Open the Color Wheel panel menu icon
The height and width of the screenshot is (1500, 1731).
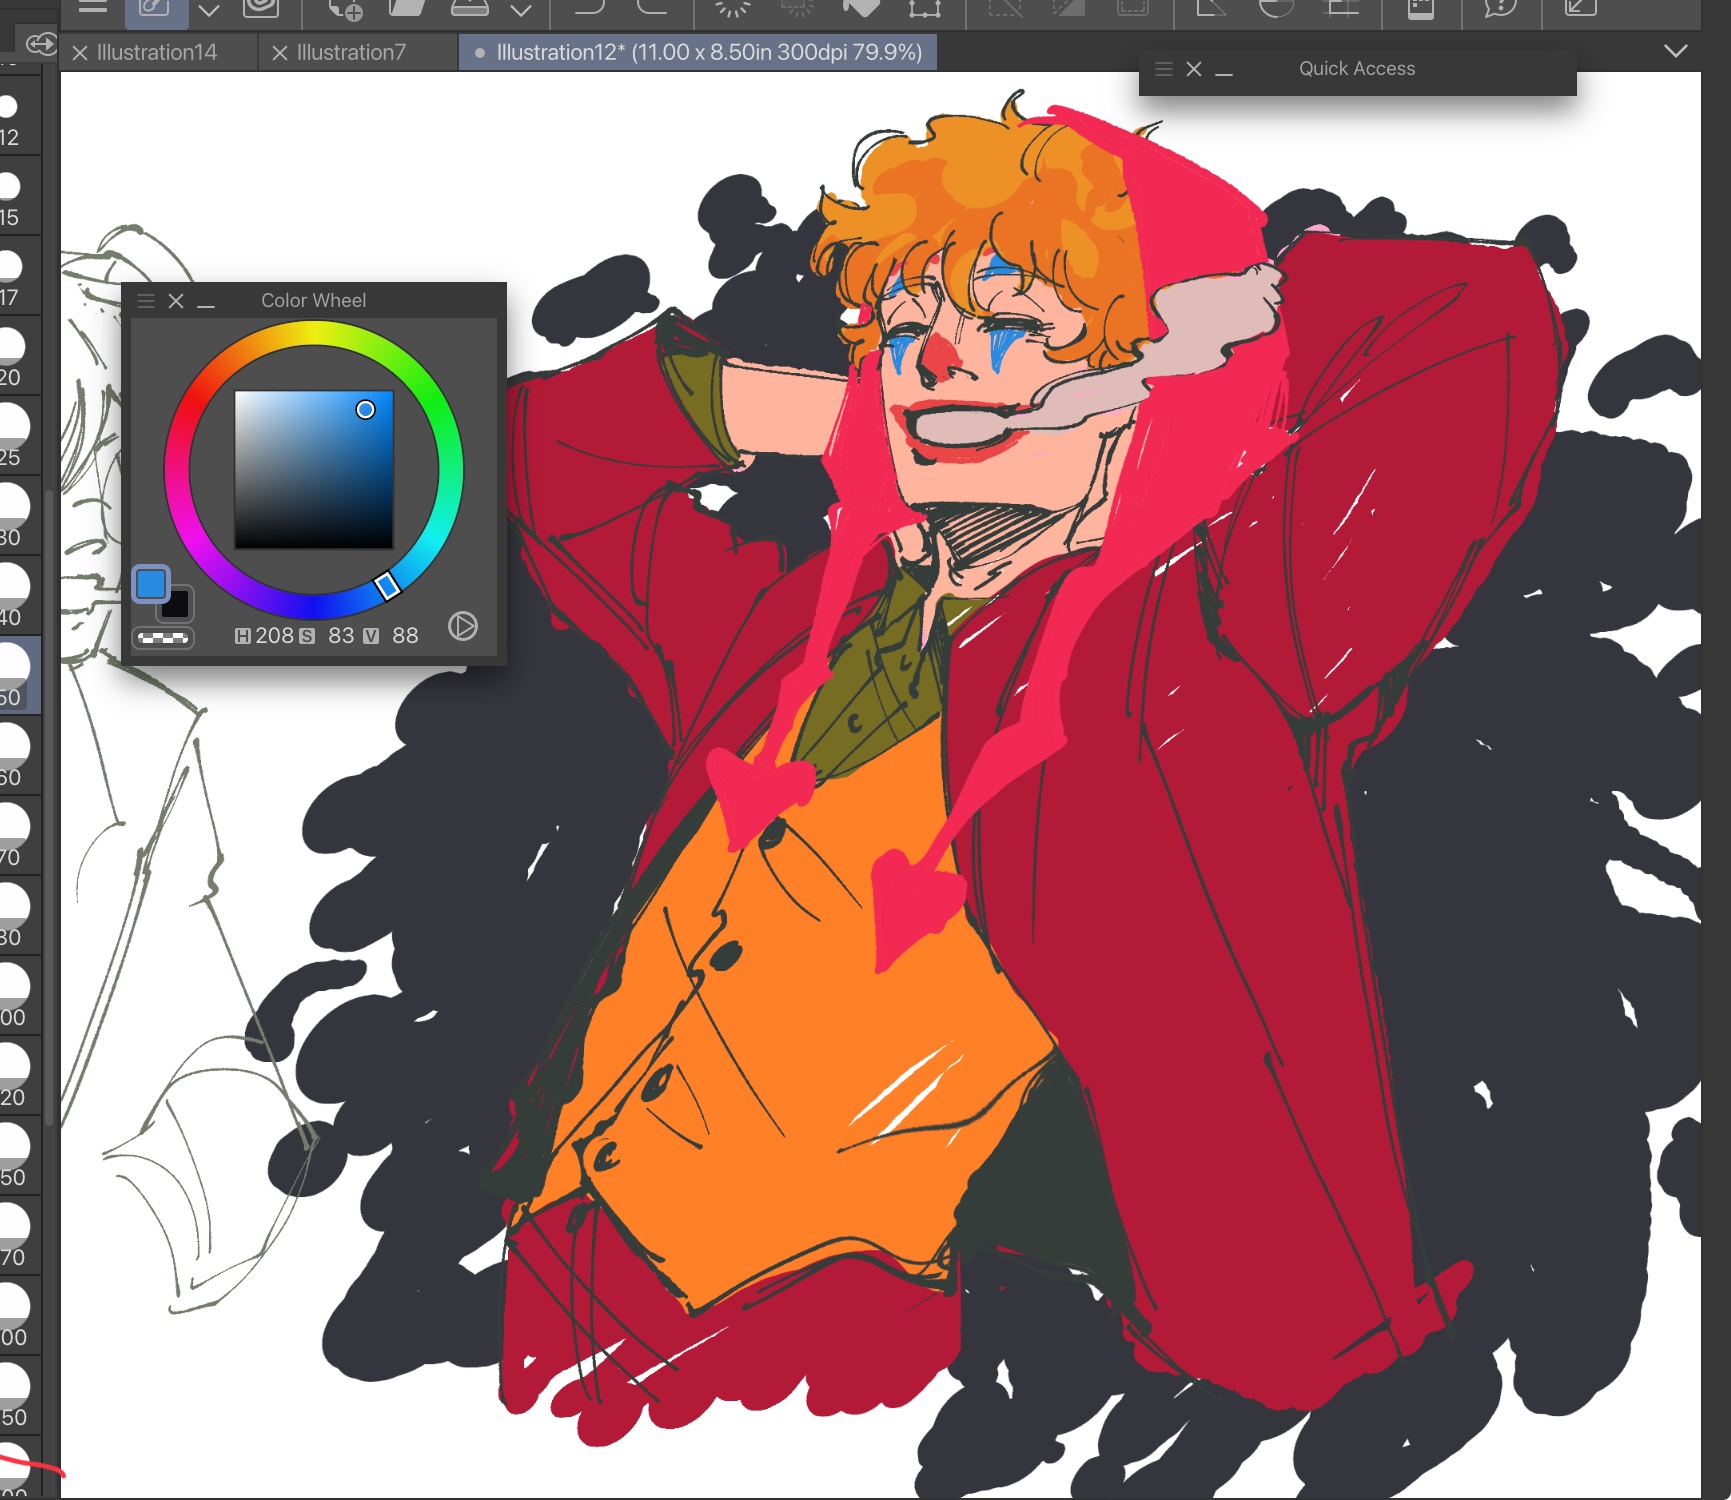click(x=146, y=301)
